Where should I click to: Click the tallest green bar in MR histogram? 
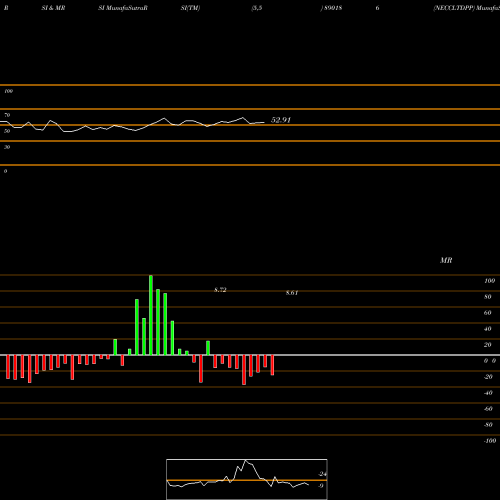coord(151,315)
